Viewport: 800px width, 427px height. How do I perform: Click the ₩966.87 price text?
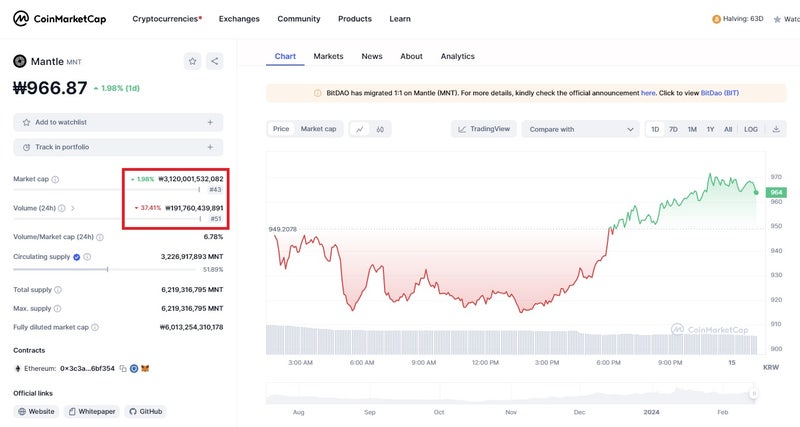(x=50, y=88)
